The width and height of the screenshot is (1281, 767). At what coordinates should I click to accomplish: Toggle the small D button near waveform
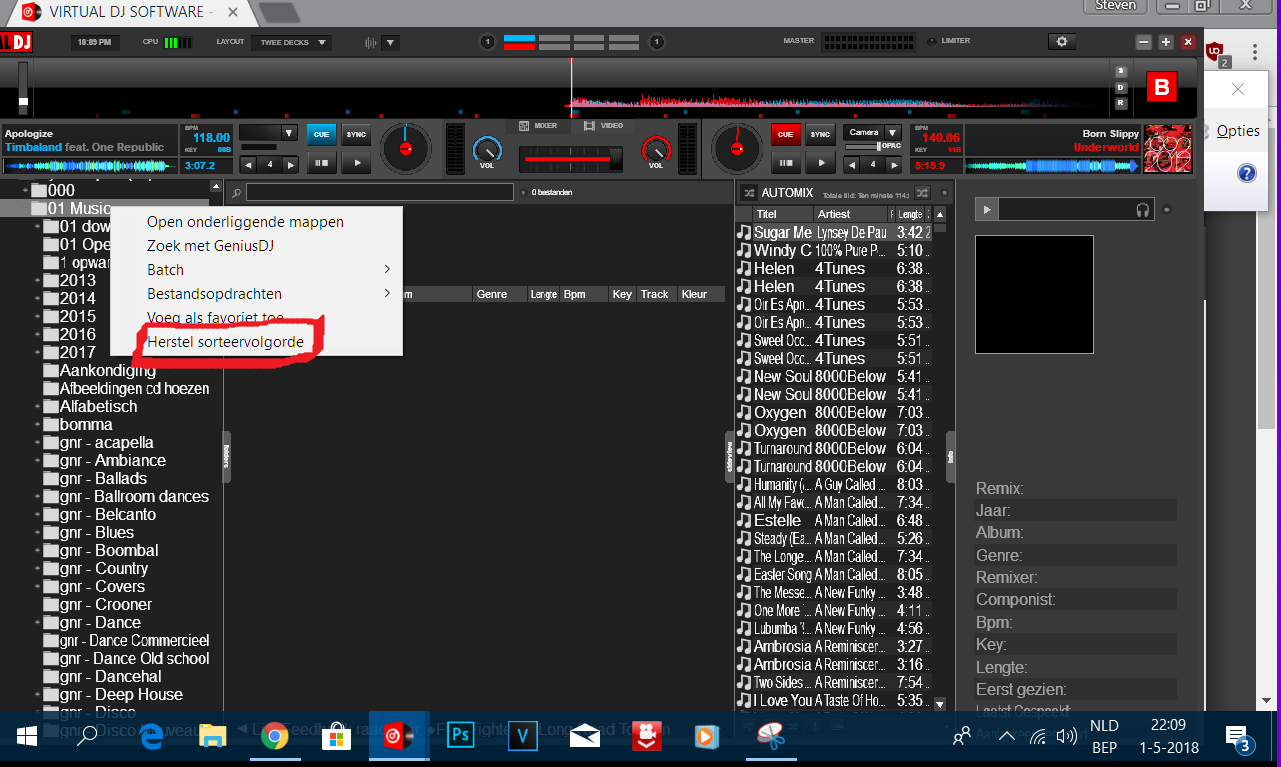(1121, 87)
